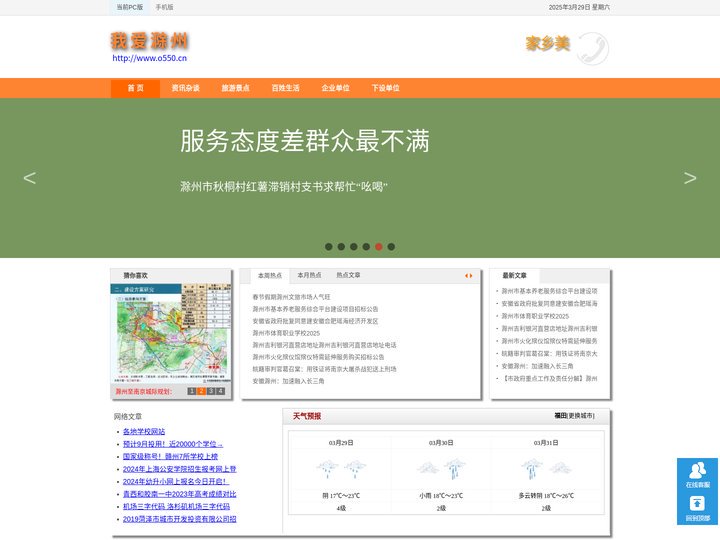Open the 在线客服 customer service icon
720x540 pixels.
pyautogui.click(x=697, y=475)
